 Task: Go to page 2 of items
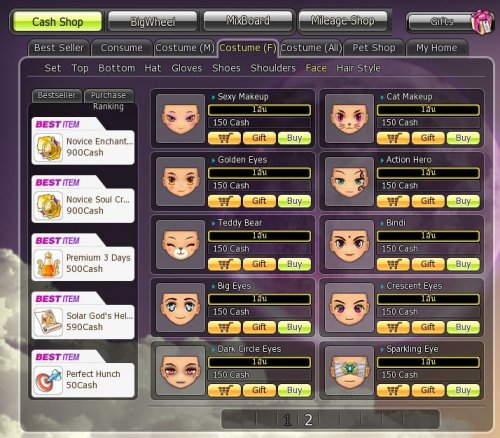tap(309, 420)
